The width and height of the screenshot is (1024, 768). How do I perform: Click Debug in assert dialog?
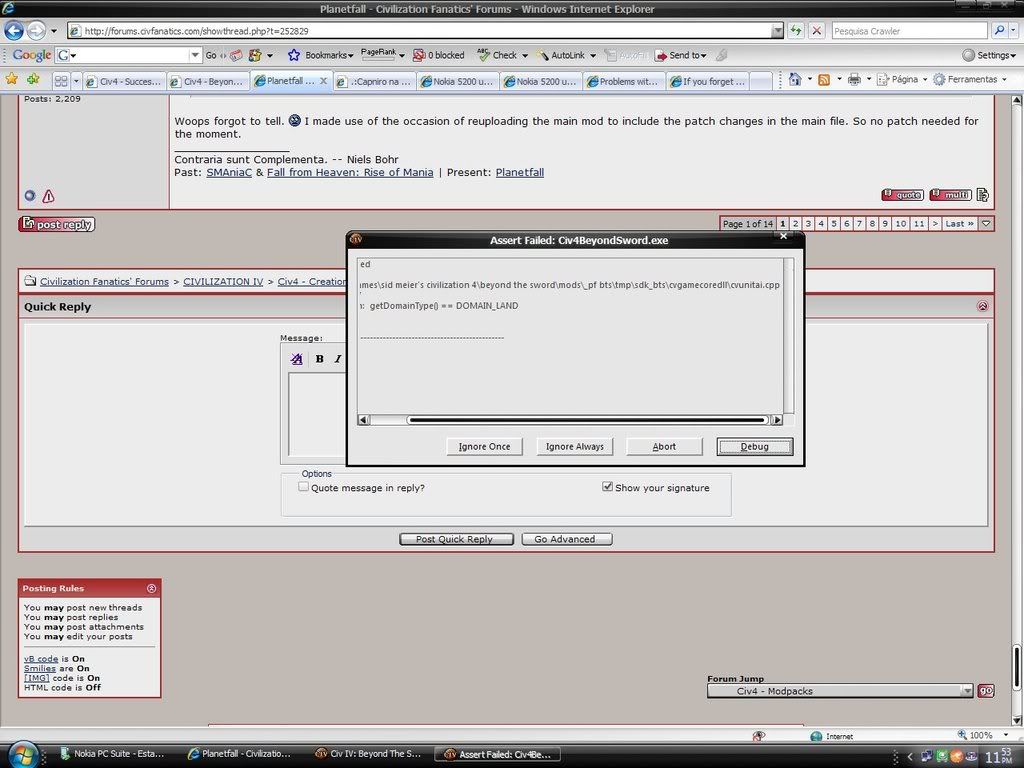pos(754,446)
